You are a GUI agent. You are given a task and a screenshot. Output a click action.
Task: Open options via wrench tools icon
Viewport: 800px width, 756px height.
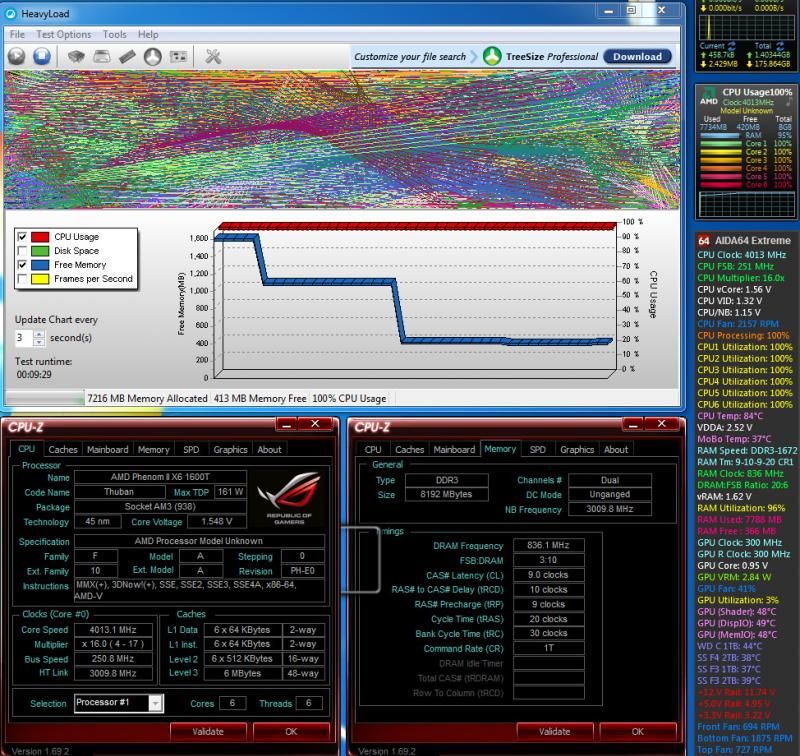(x=212, y=57)
